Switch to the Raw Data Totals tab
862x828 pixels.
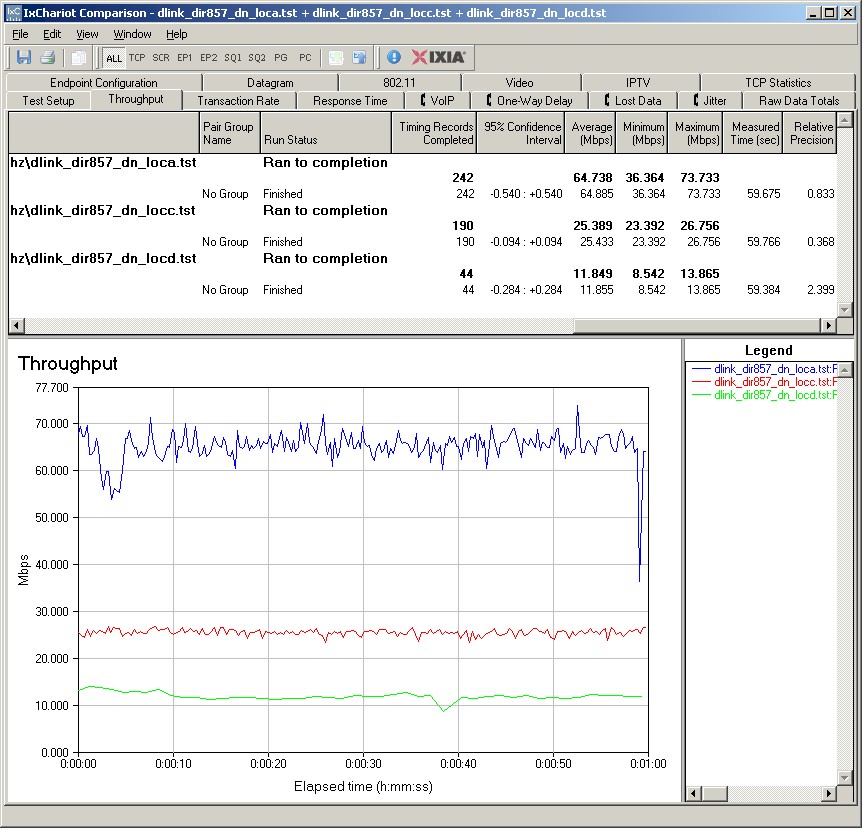coord(799,101)
